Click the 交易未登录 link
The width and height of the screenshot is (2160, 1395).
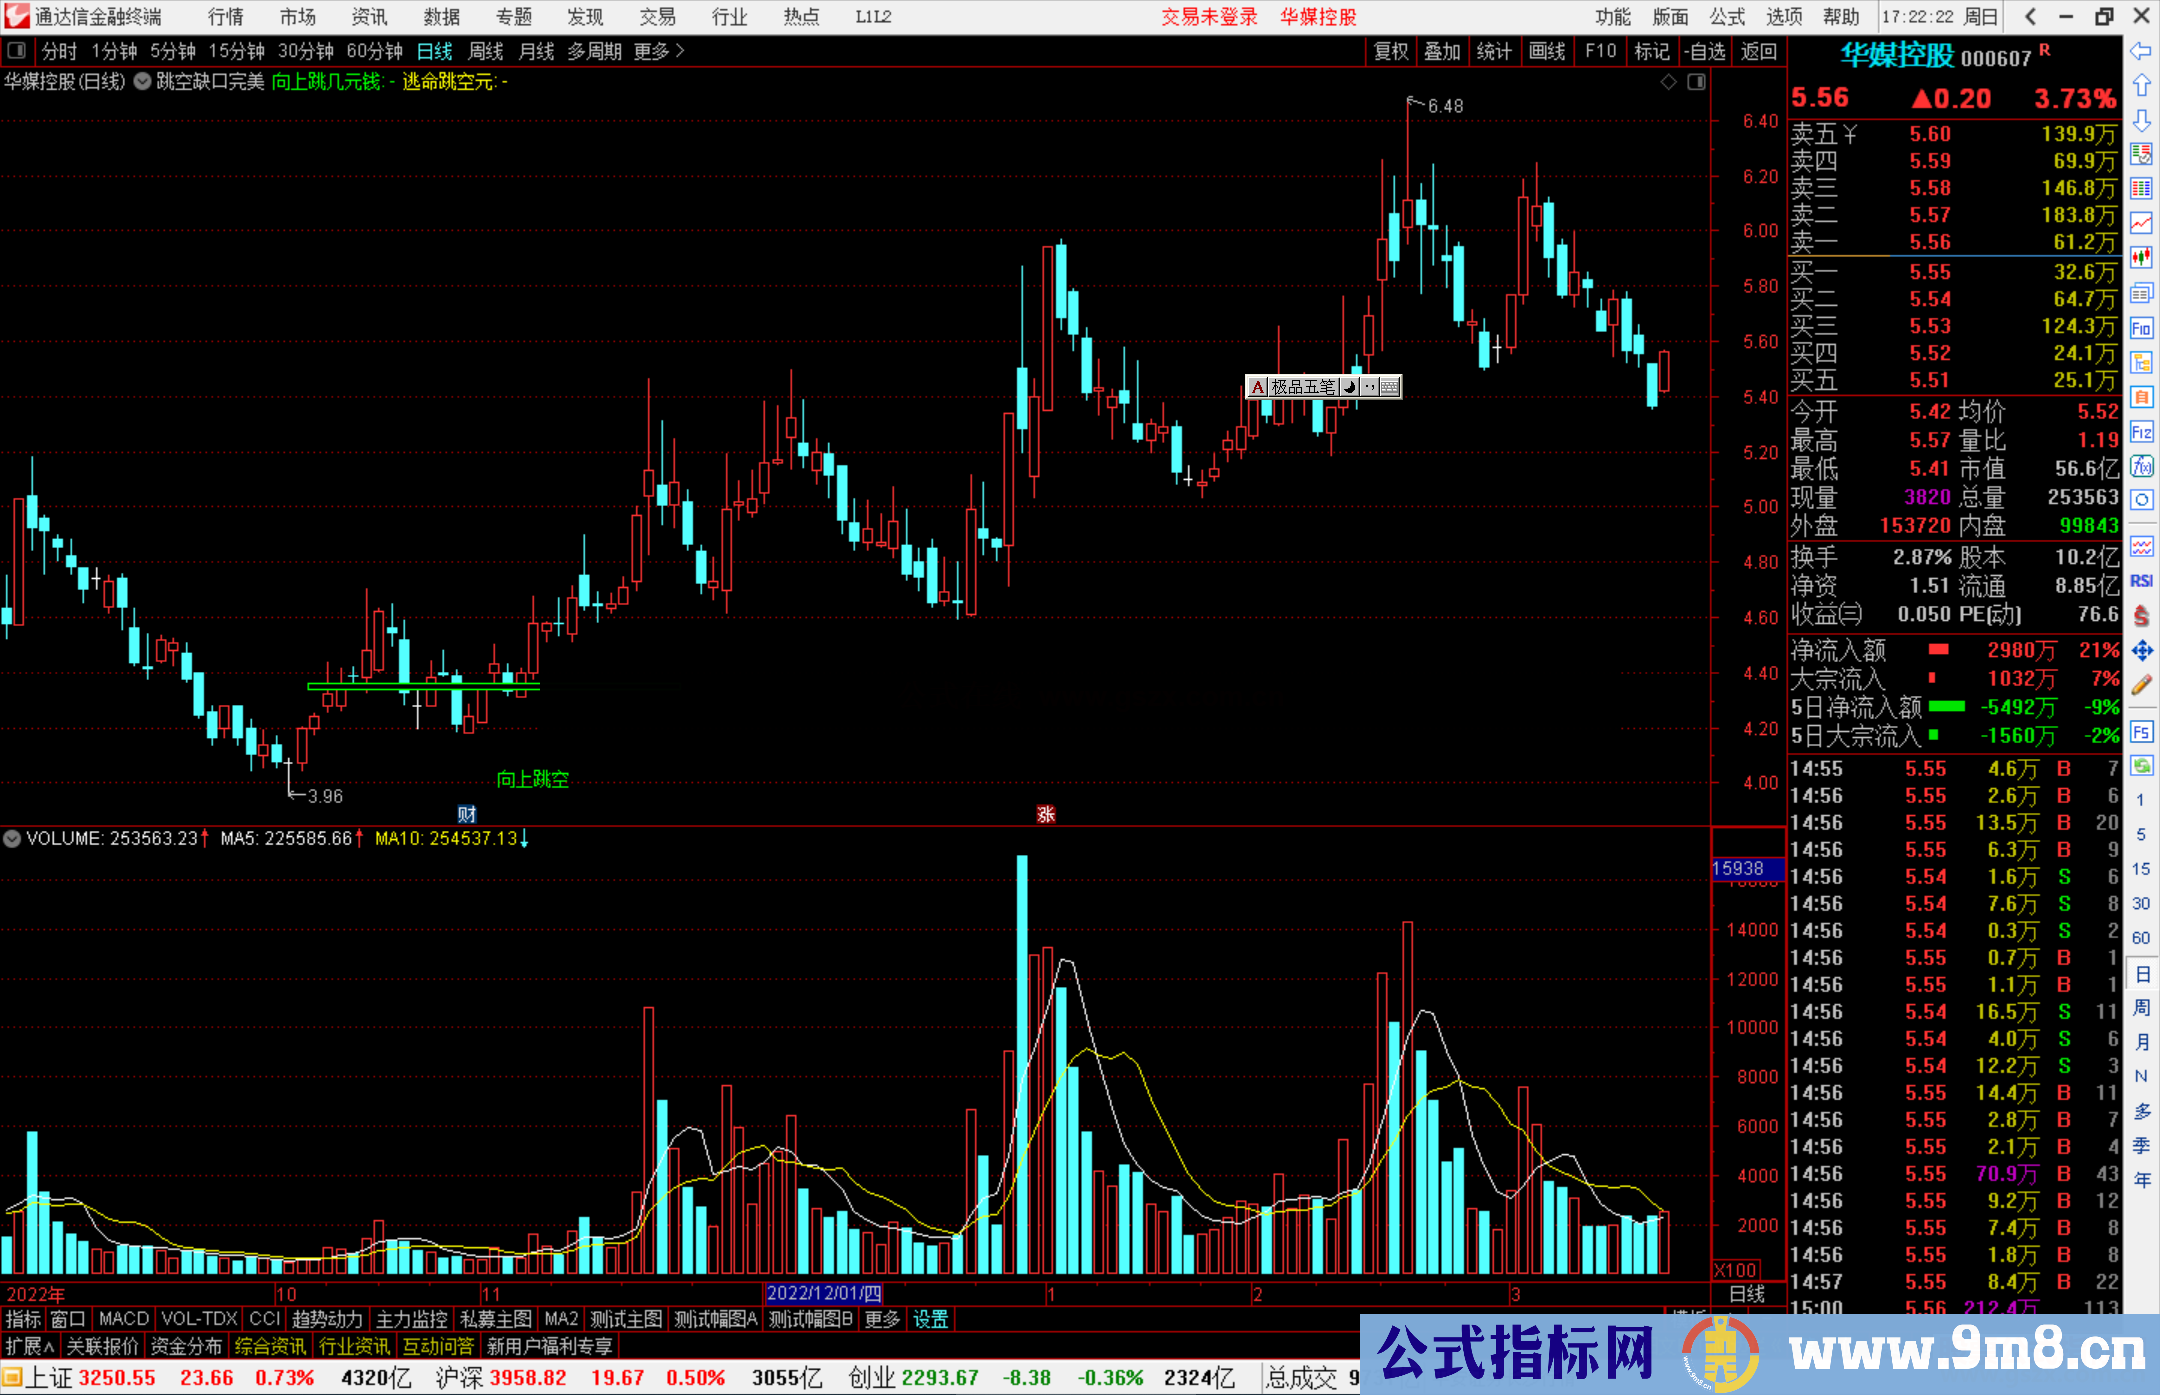(1210, 17)
